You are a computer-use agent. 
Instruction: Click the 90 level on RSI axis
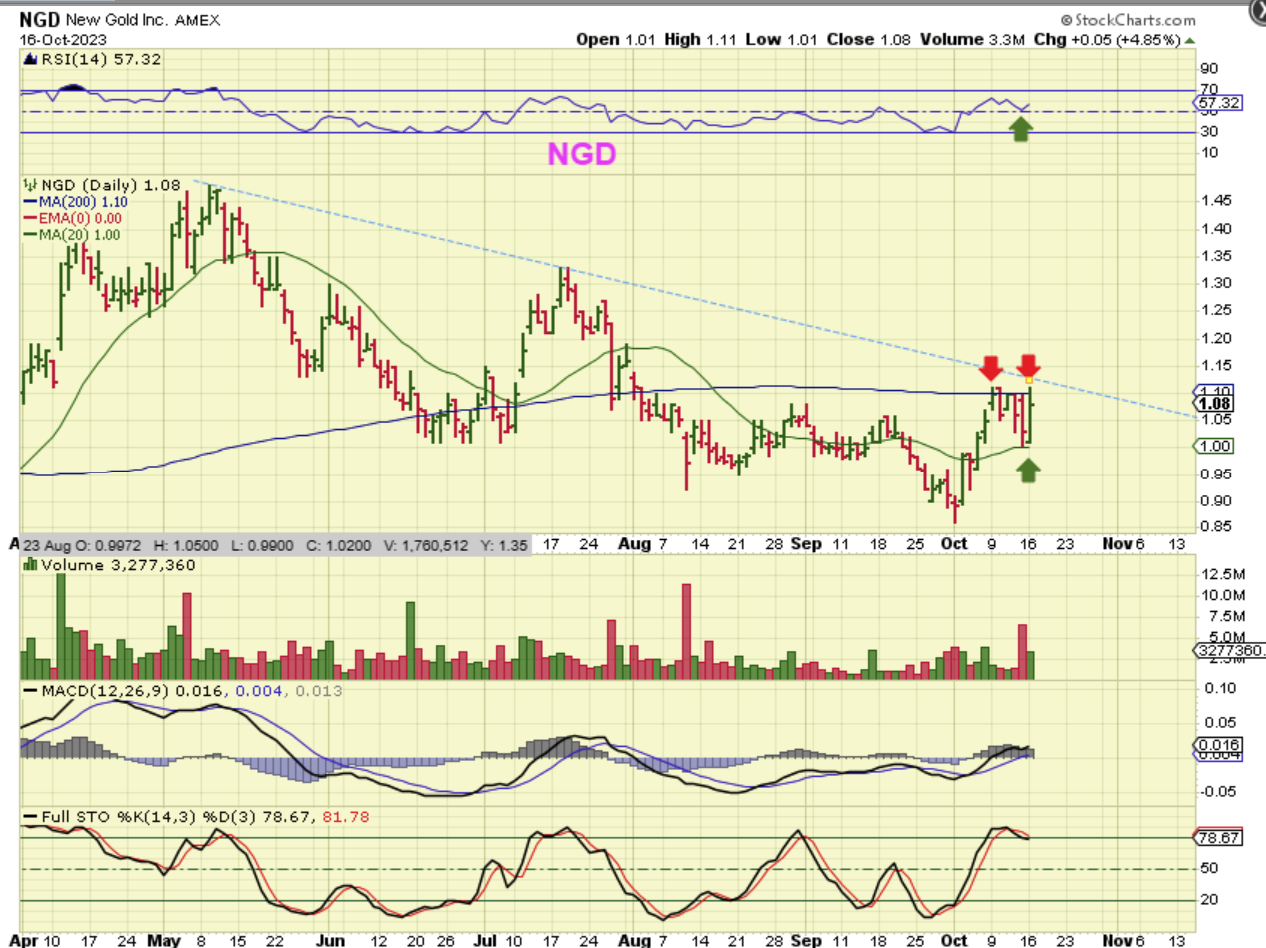1209,69
